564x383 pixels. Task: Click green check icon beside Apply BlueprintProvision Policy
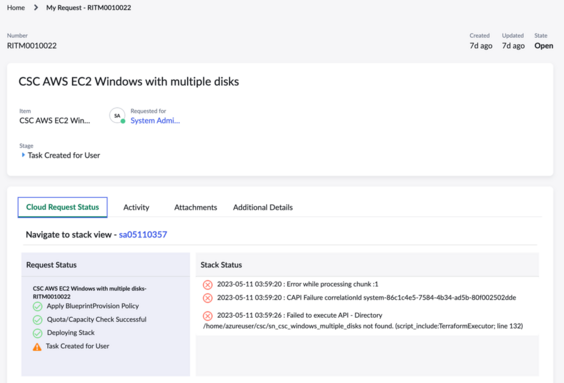[x=37, y=306]
